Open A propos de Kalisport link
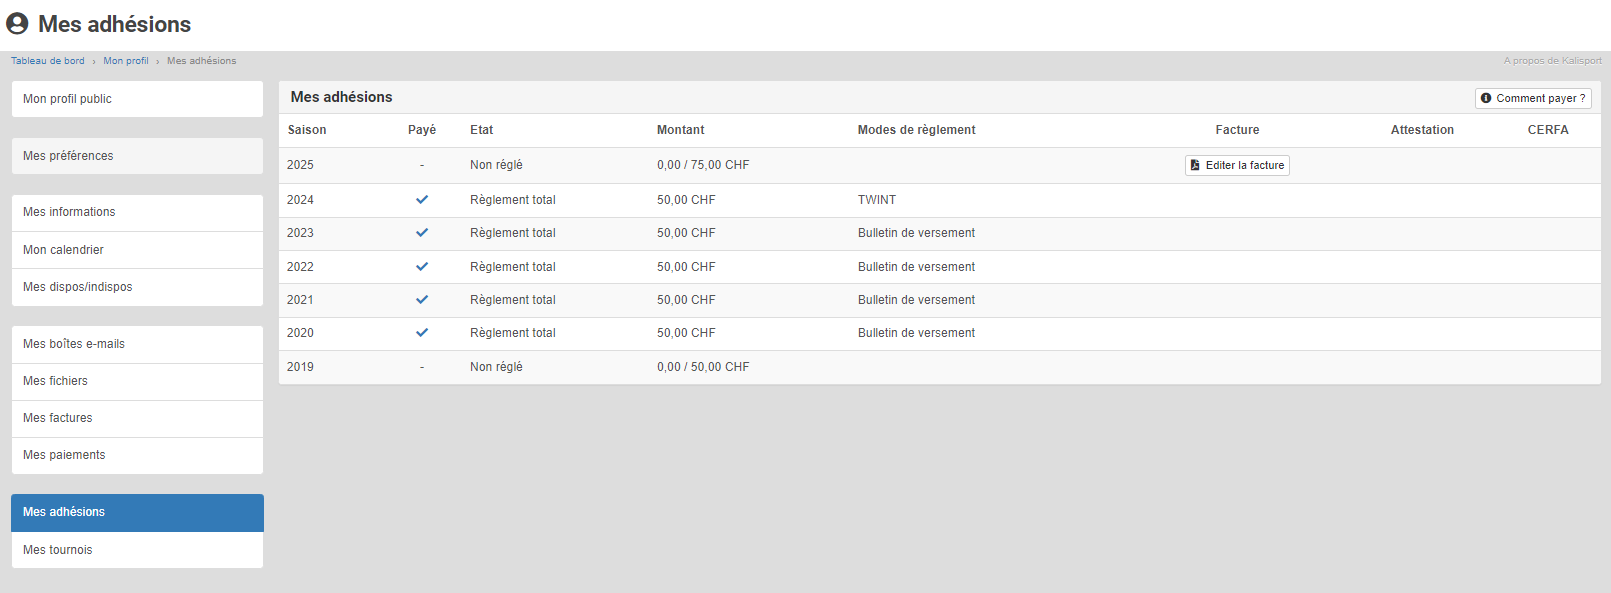 click(1552, 61)
